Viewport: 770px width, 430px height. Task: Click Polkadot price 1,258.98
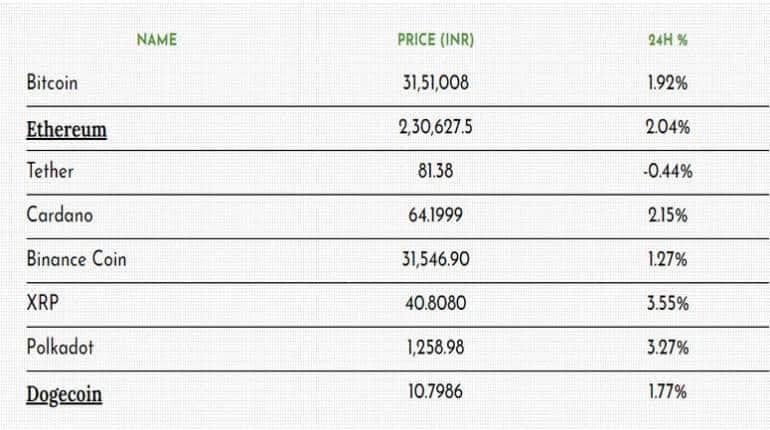pyautogui.click(x=435, y=347)
